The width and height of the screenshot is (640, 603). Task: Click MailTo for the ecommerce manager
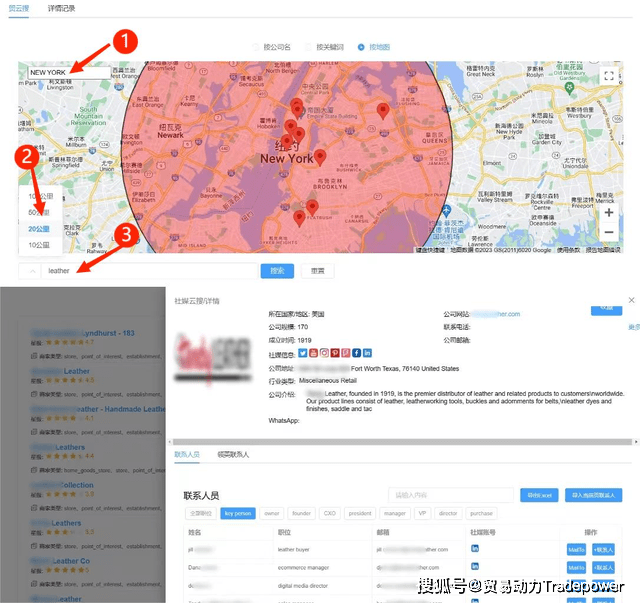pyautogui.click(x=576, y=567)
